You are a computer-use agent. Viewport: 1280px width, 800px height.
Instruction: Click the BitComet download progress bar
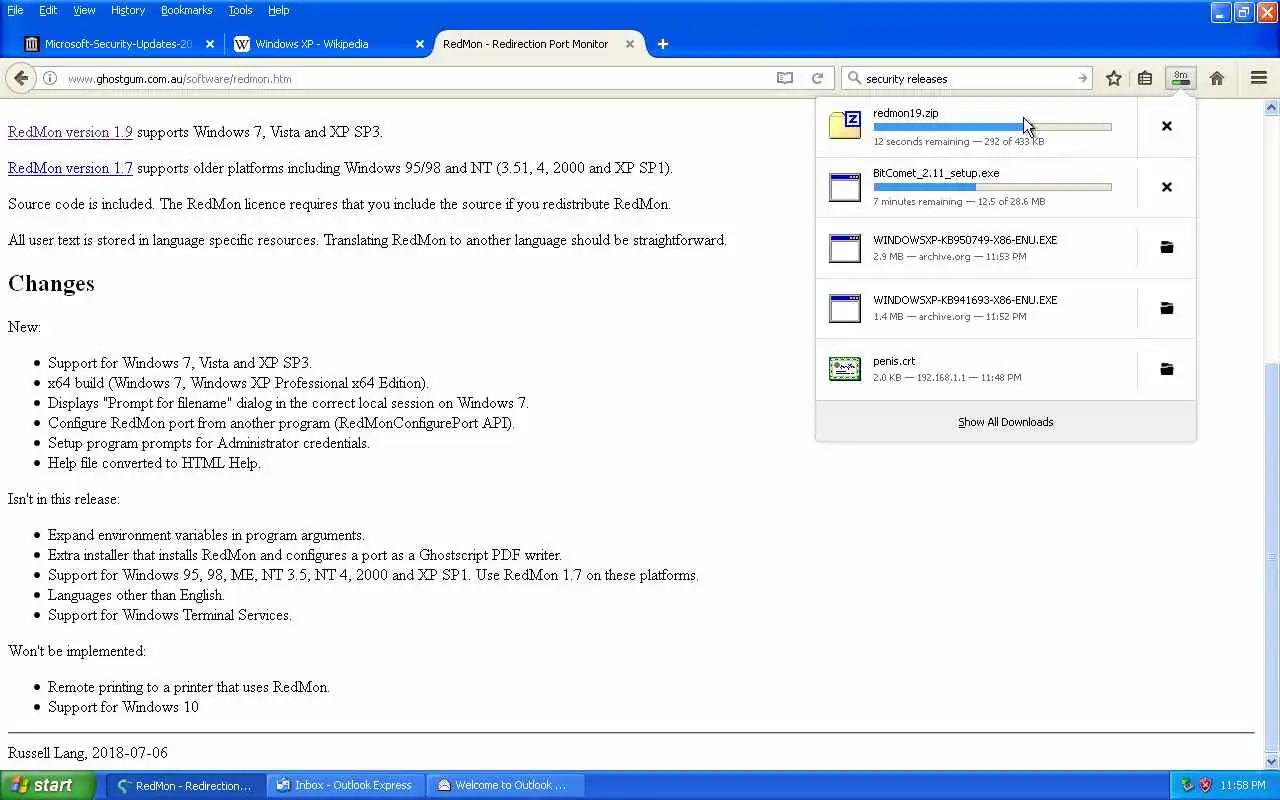tap(992, 187)
